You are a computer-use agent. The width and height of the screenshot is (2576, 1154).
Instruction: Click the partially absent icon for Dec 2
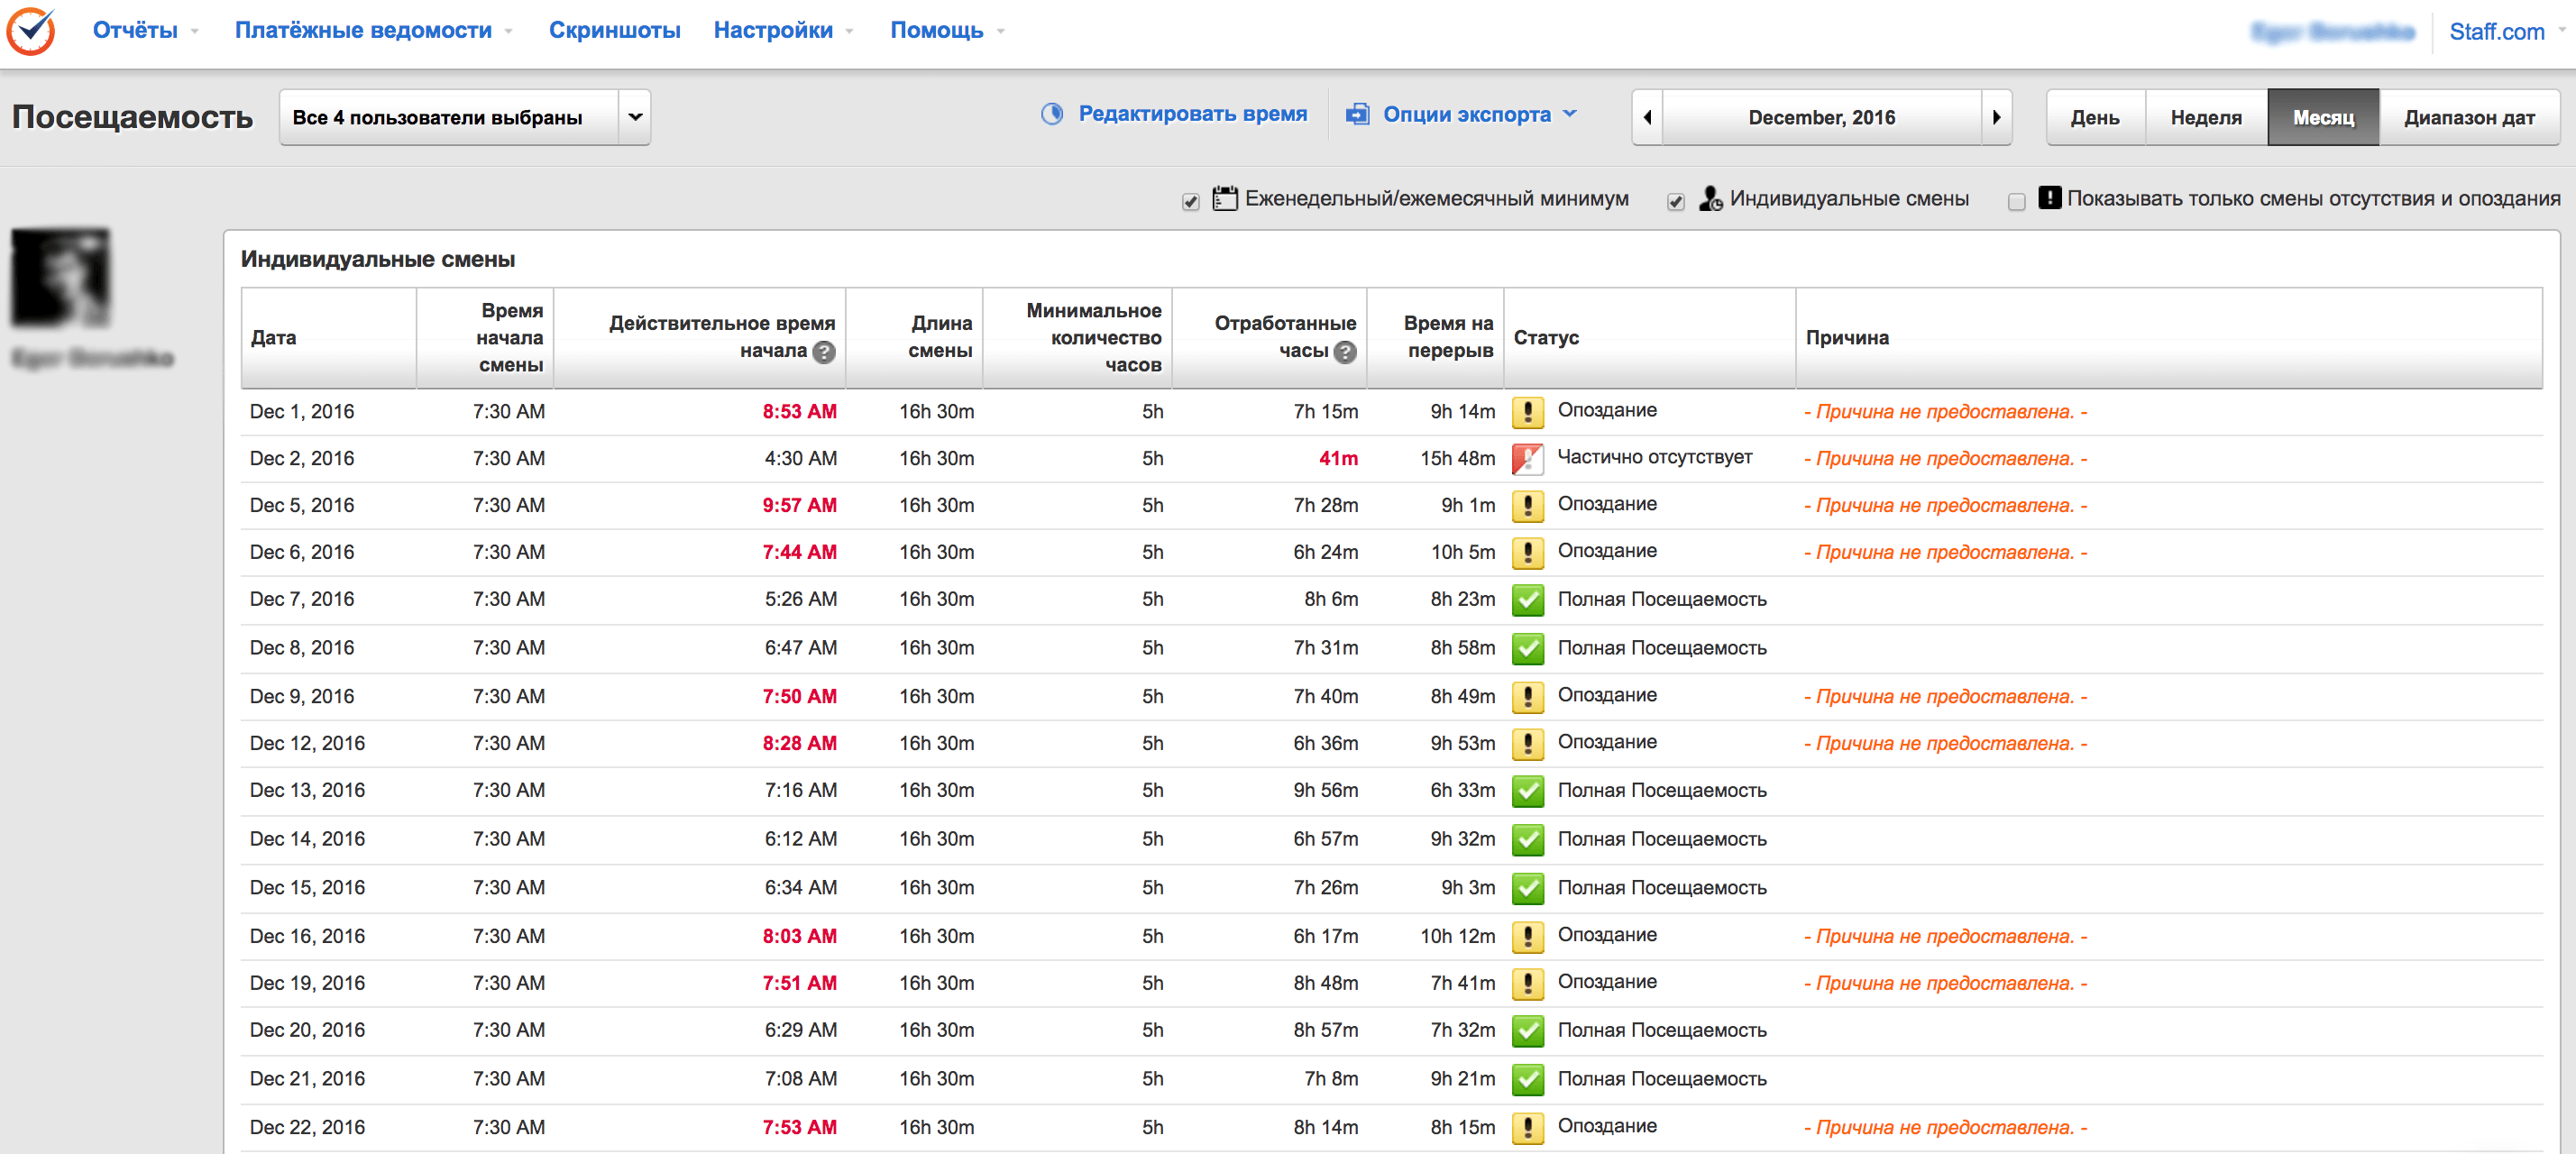(1527, 458)
